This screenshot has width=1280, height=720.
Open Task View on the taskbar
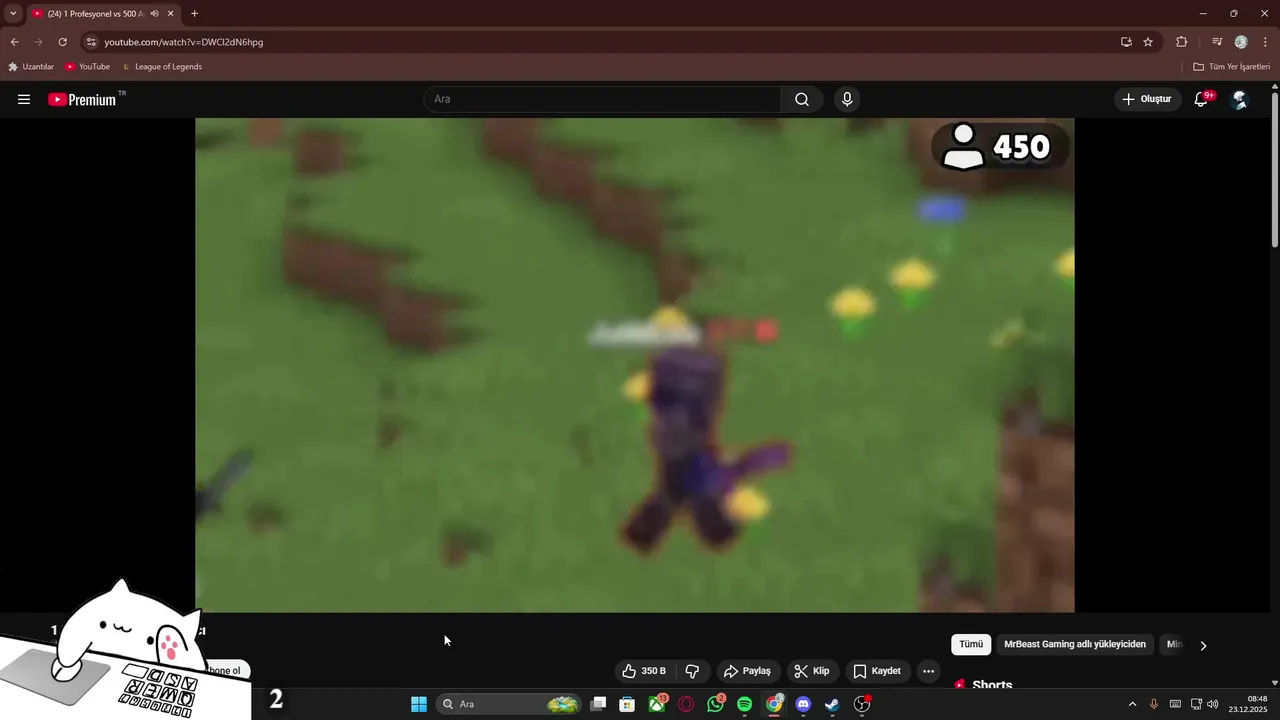[x=598, y=704]
